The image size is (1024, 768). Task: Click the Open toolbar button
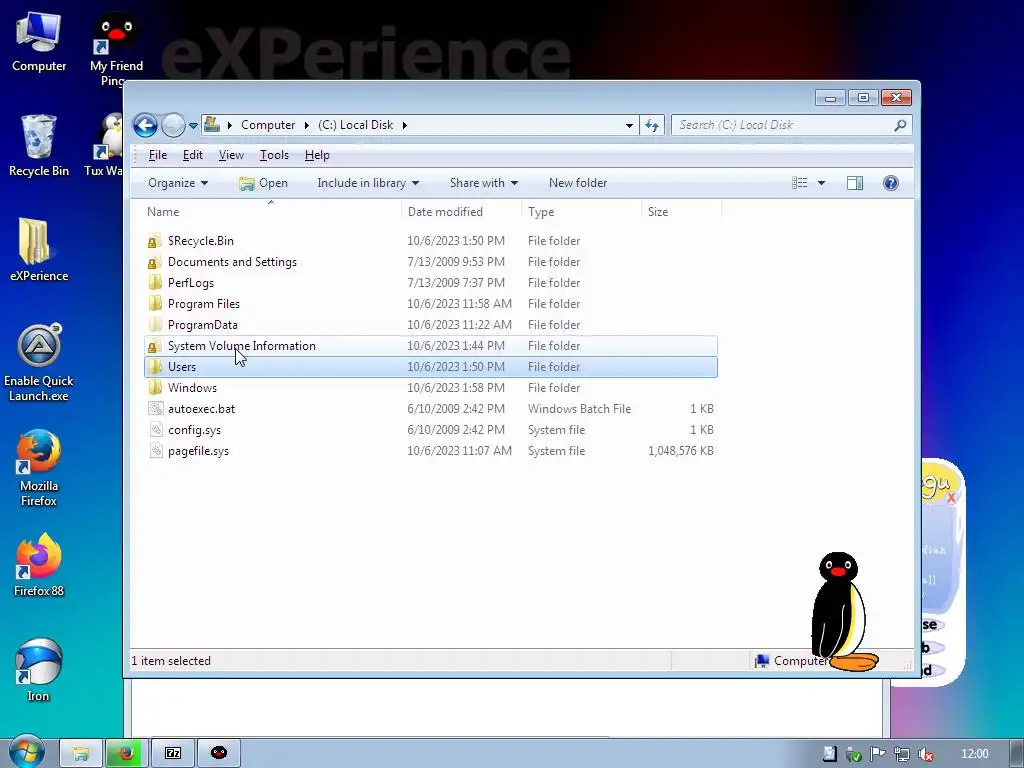264,183
